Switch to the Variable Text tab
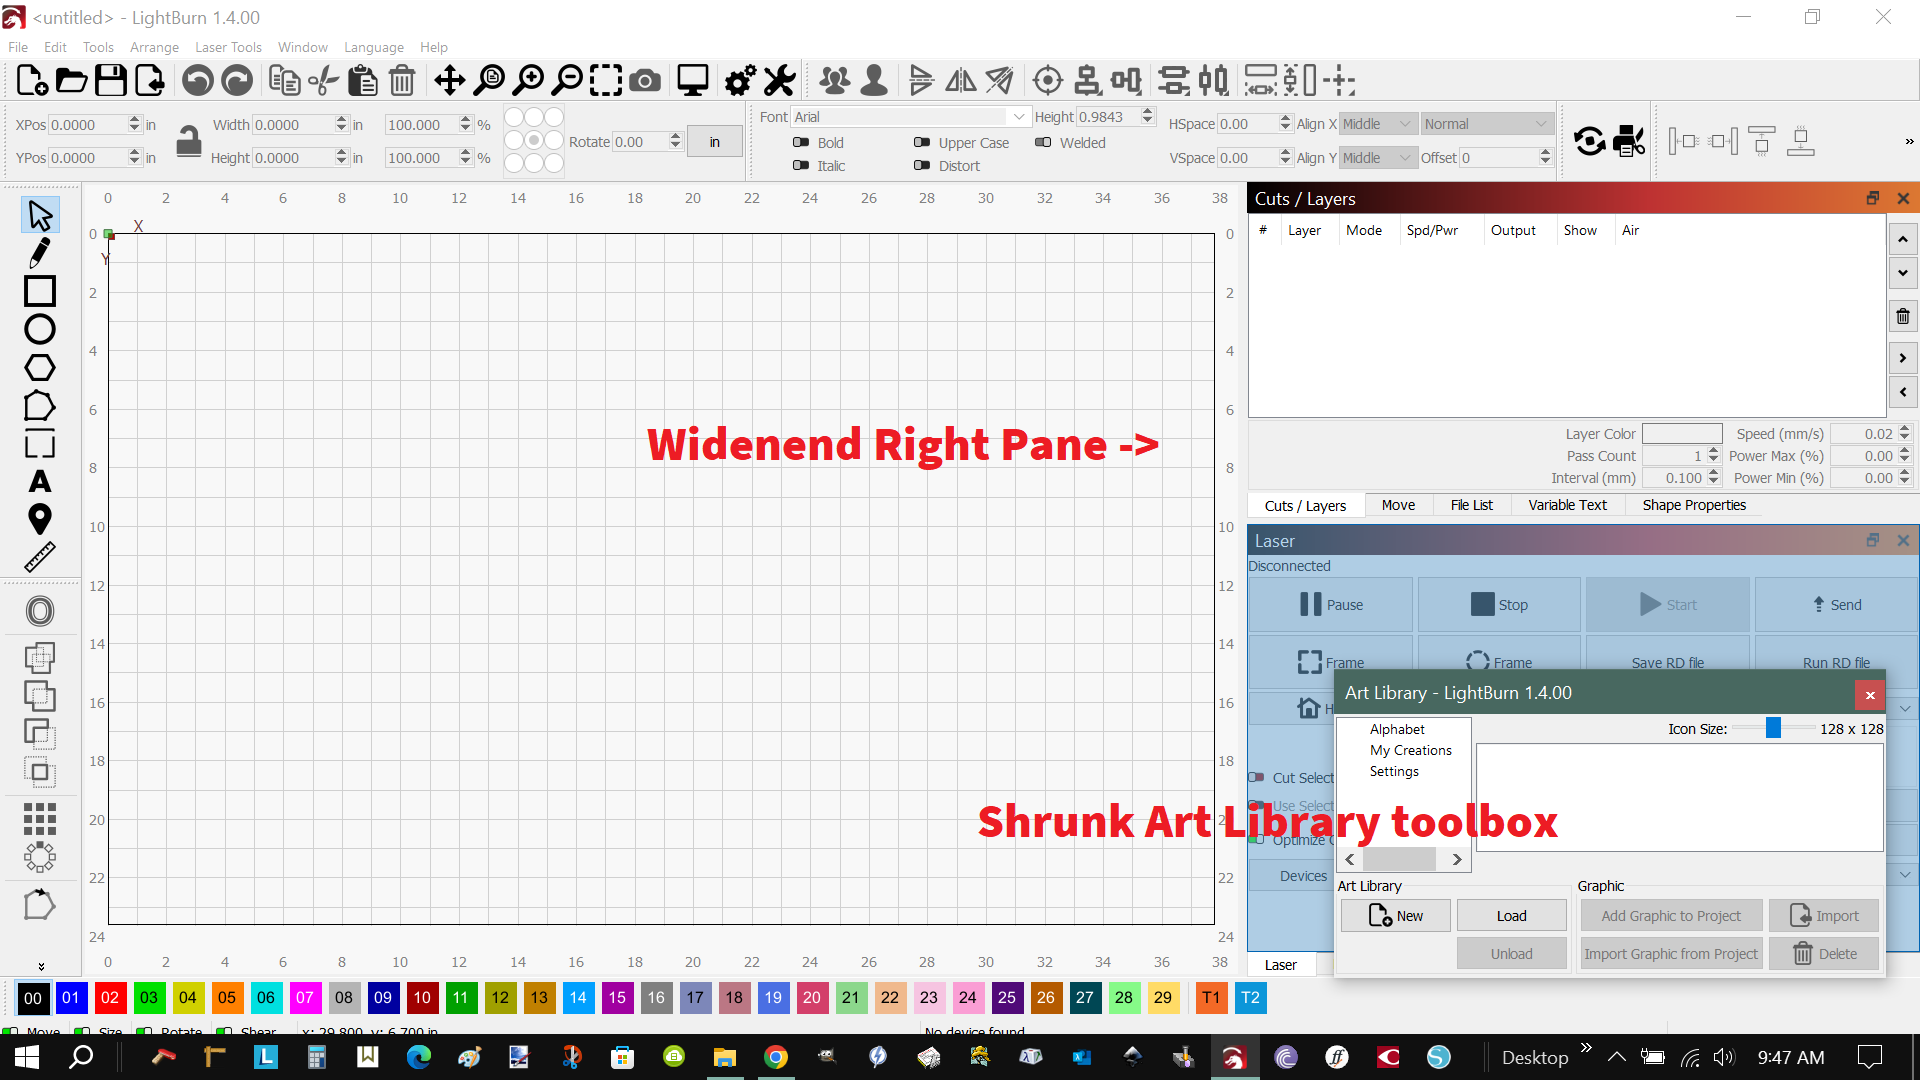The height and width of the screenshot is (1080, 1920). tap(1567, 505)
